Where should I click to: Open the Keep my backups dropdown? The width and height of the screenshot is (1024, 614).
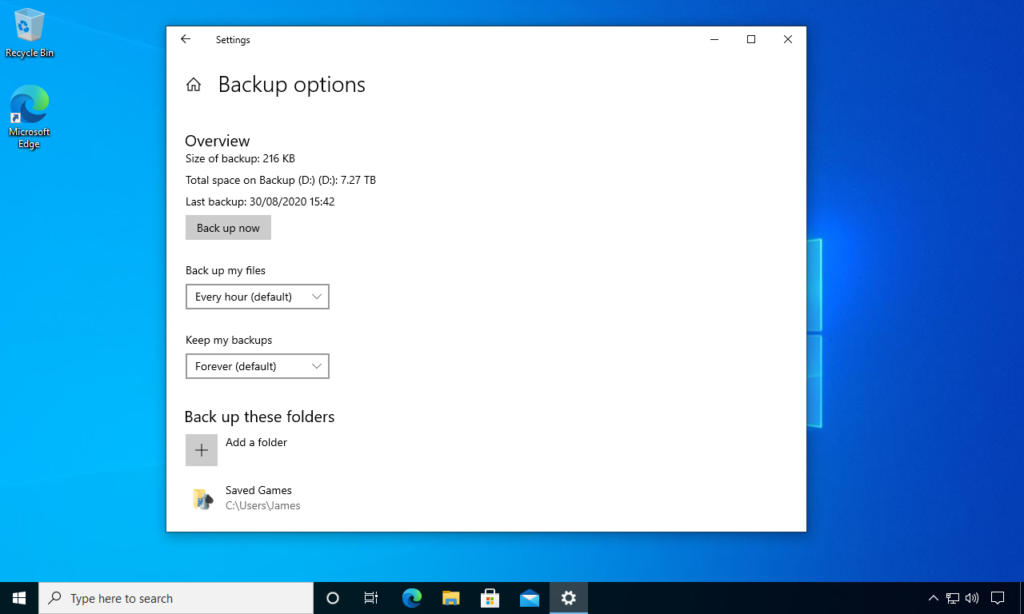pos(257,366)
